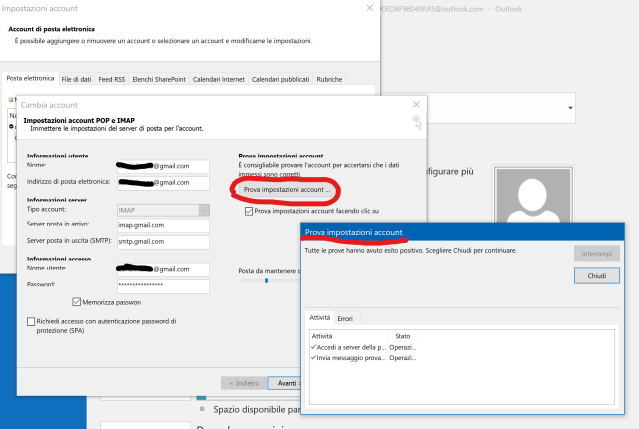
Task: Click the Indietro button
Action: (245, 382)
